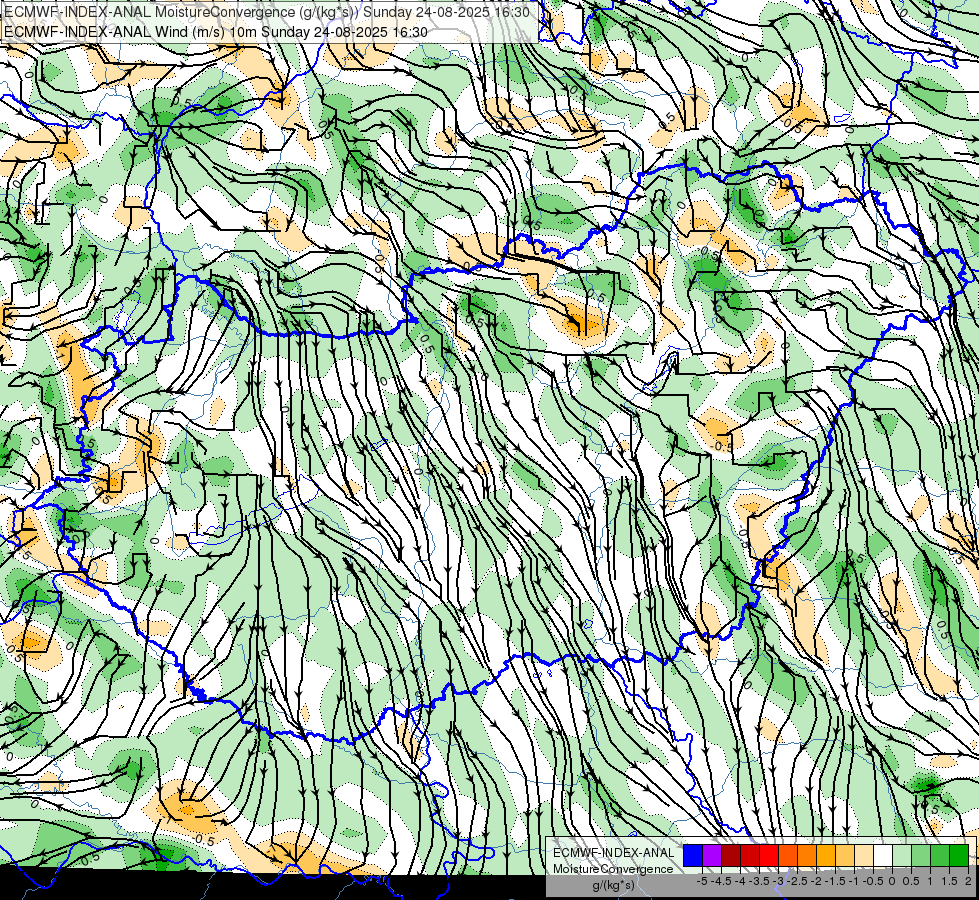Choose the legend swatch between -3 and -2.5
979x900 pixels.
(788, 856)
